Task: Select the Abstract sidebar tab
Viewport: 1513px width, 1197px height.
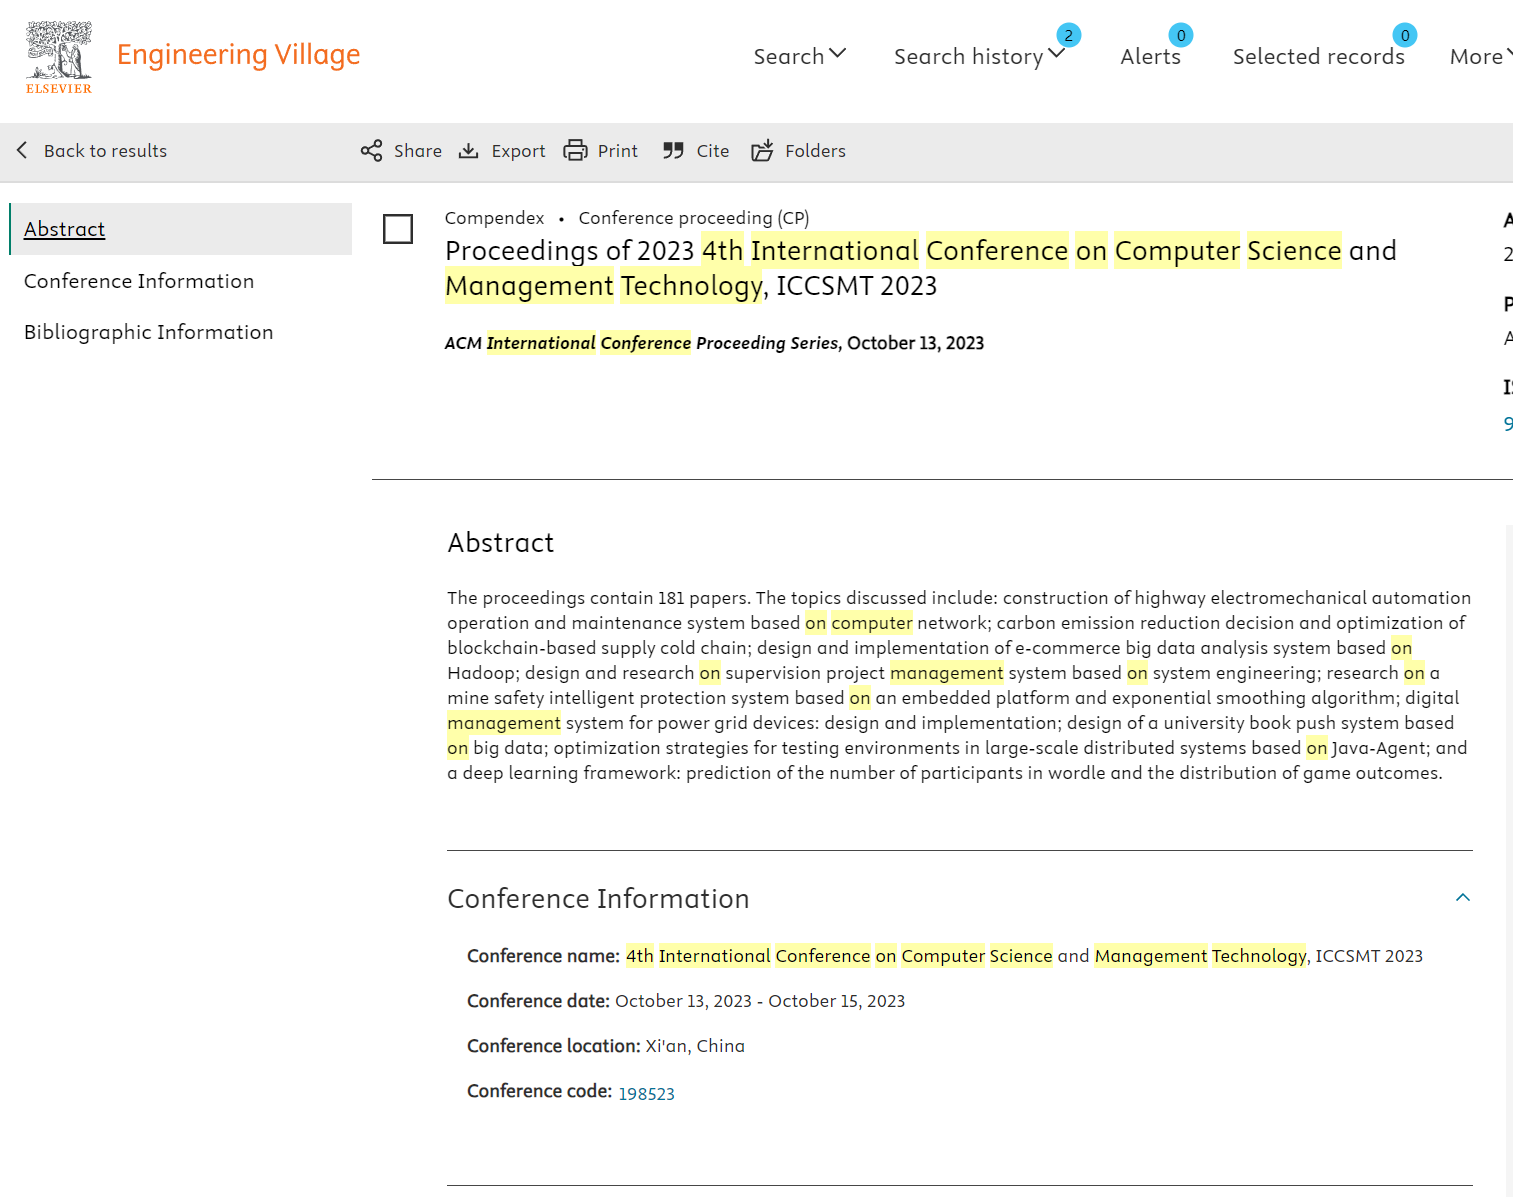Action: [x=181, y=229]
